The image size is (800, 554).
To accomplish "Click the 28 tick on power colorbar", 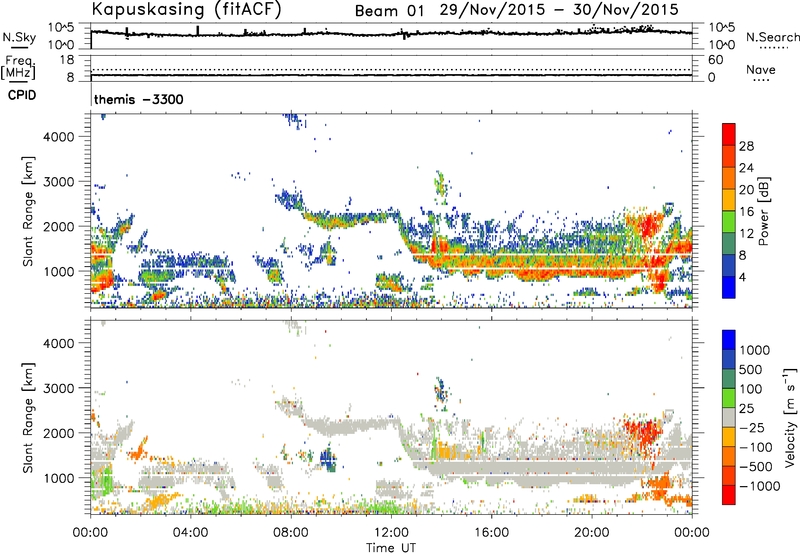I will point(746,146).
